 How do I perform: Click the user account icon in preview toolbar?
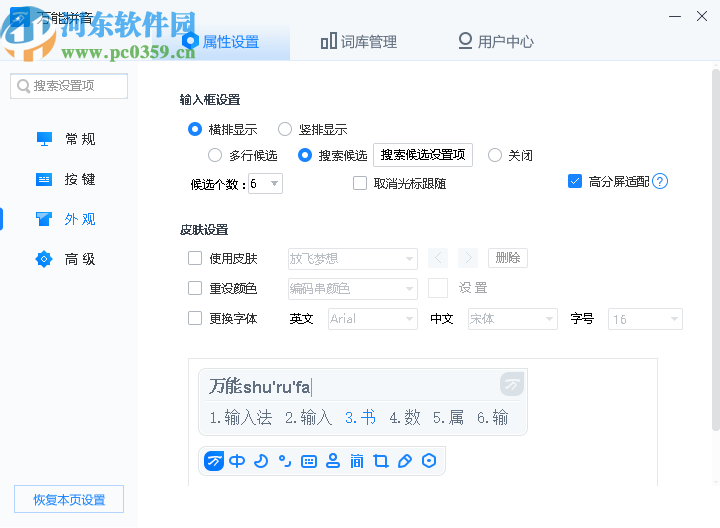coord(332,461)
